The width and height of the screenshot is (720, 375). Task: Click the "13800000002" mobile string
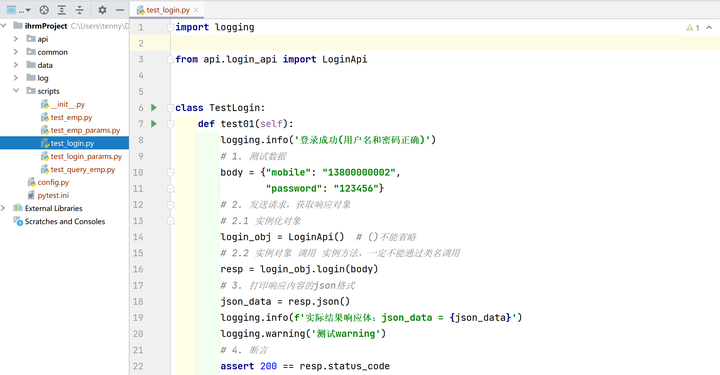[359, 172]
